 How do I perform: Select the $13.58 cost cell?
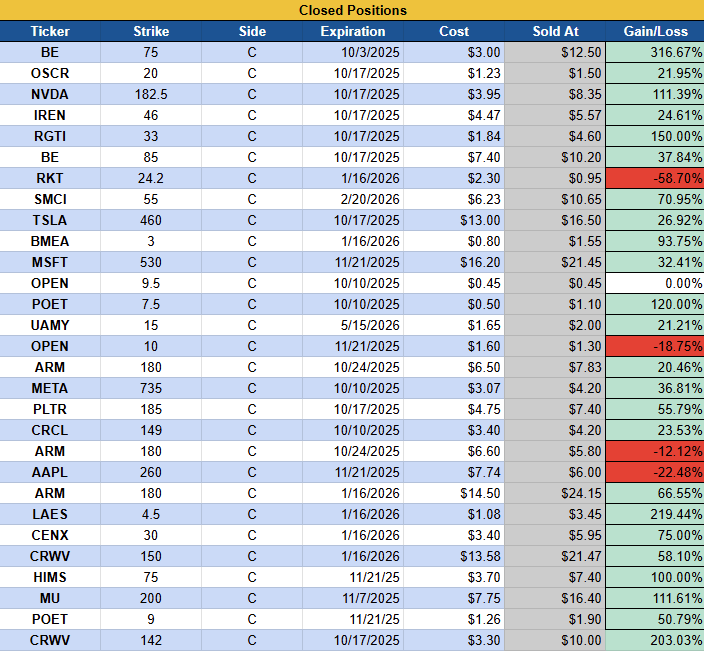click(454, 556)
